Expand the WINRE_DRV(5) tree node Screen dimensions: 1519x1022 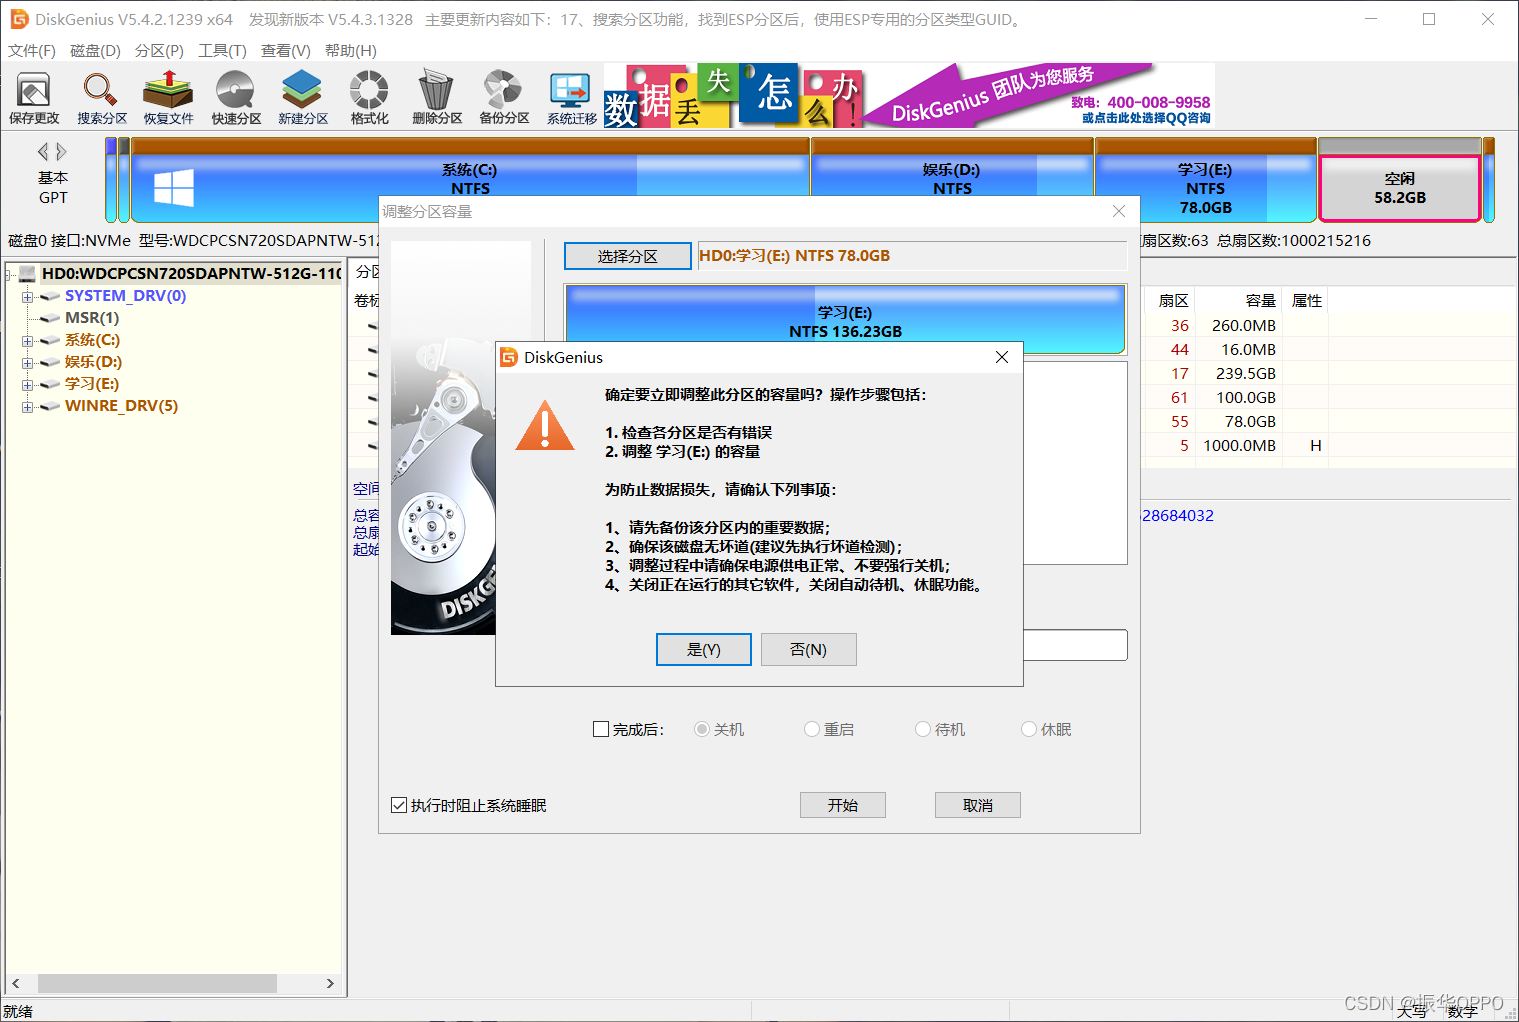[28, 407]
